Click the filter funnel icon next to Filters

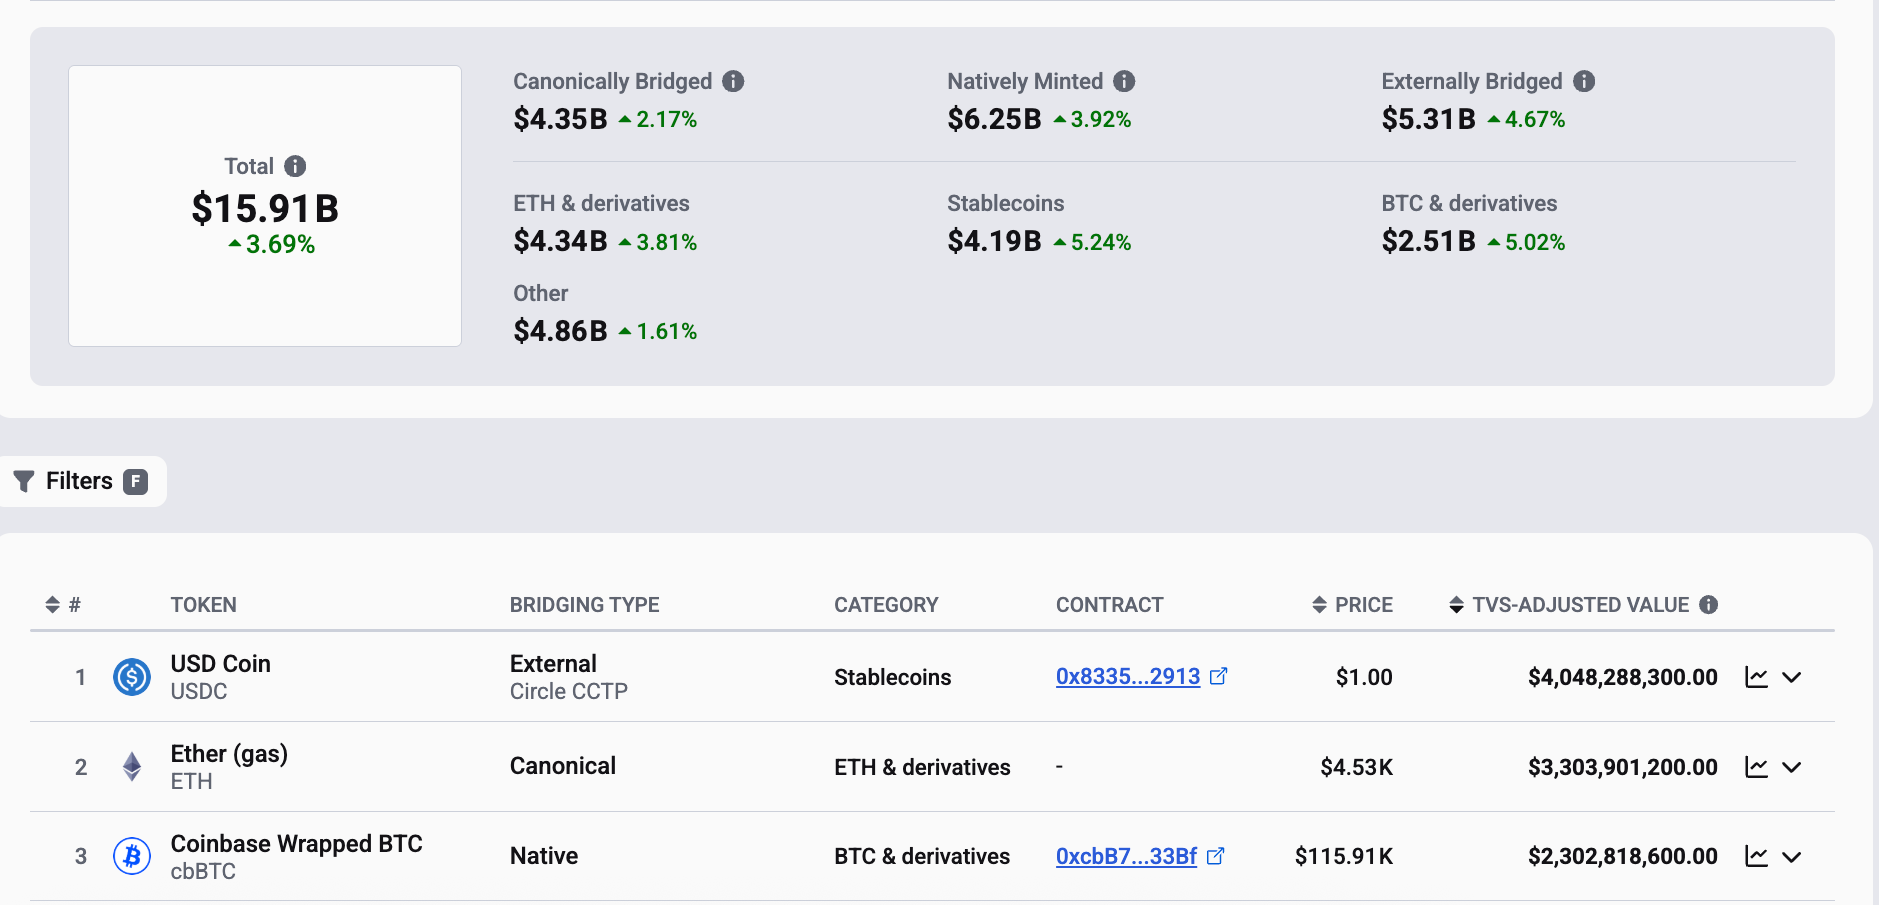click(x=24, y=481)
